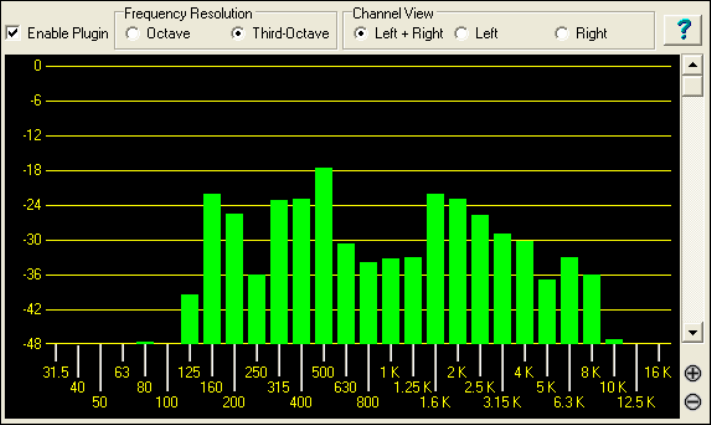Click the 31.5 frequency label
The height and width of the screenshot is (425, 711).
click(x=55, y=372)
